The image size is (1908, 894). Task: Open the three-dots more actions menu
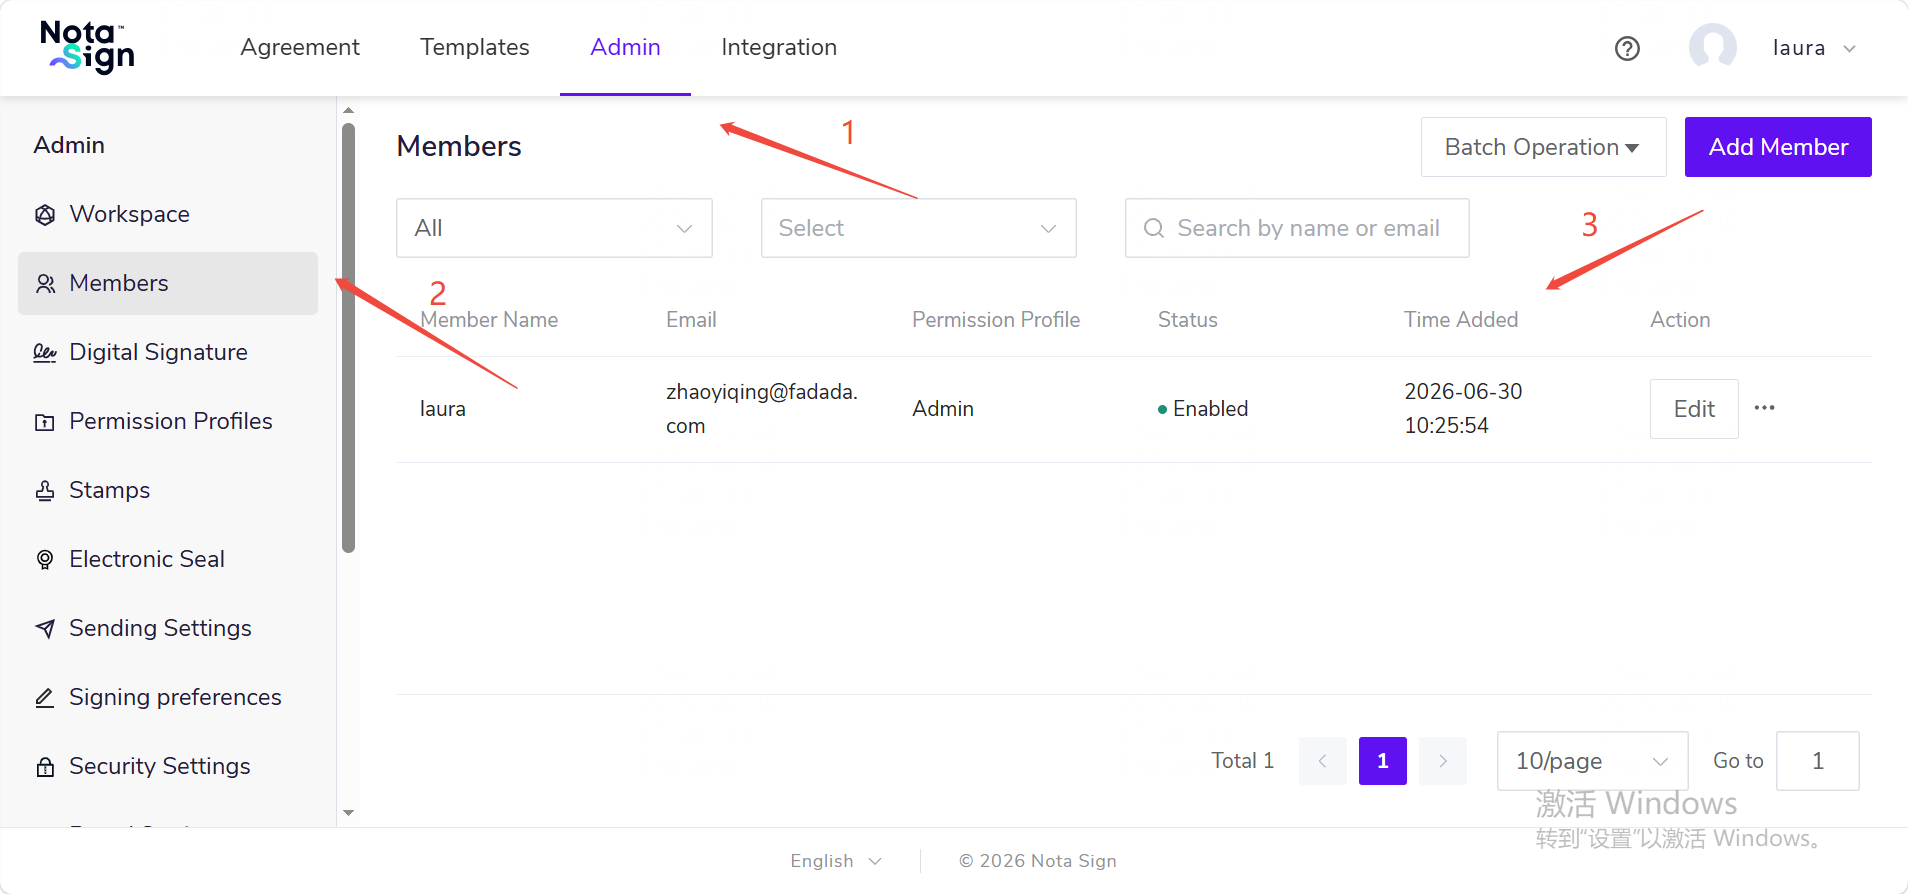point(1764,408)
